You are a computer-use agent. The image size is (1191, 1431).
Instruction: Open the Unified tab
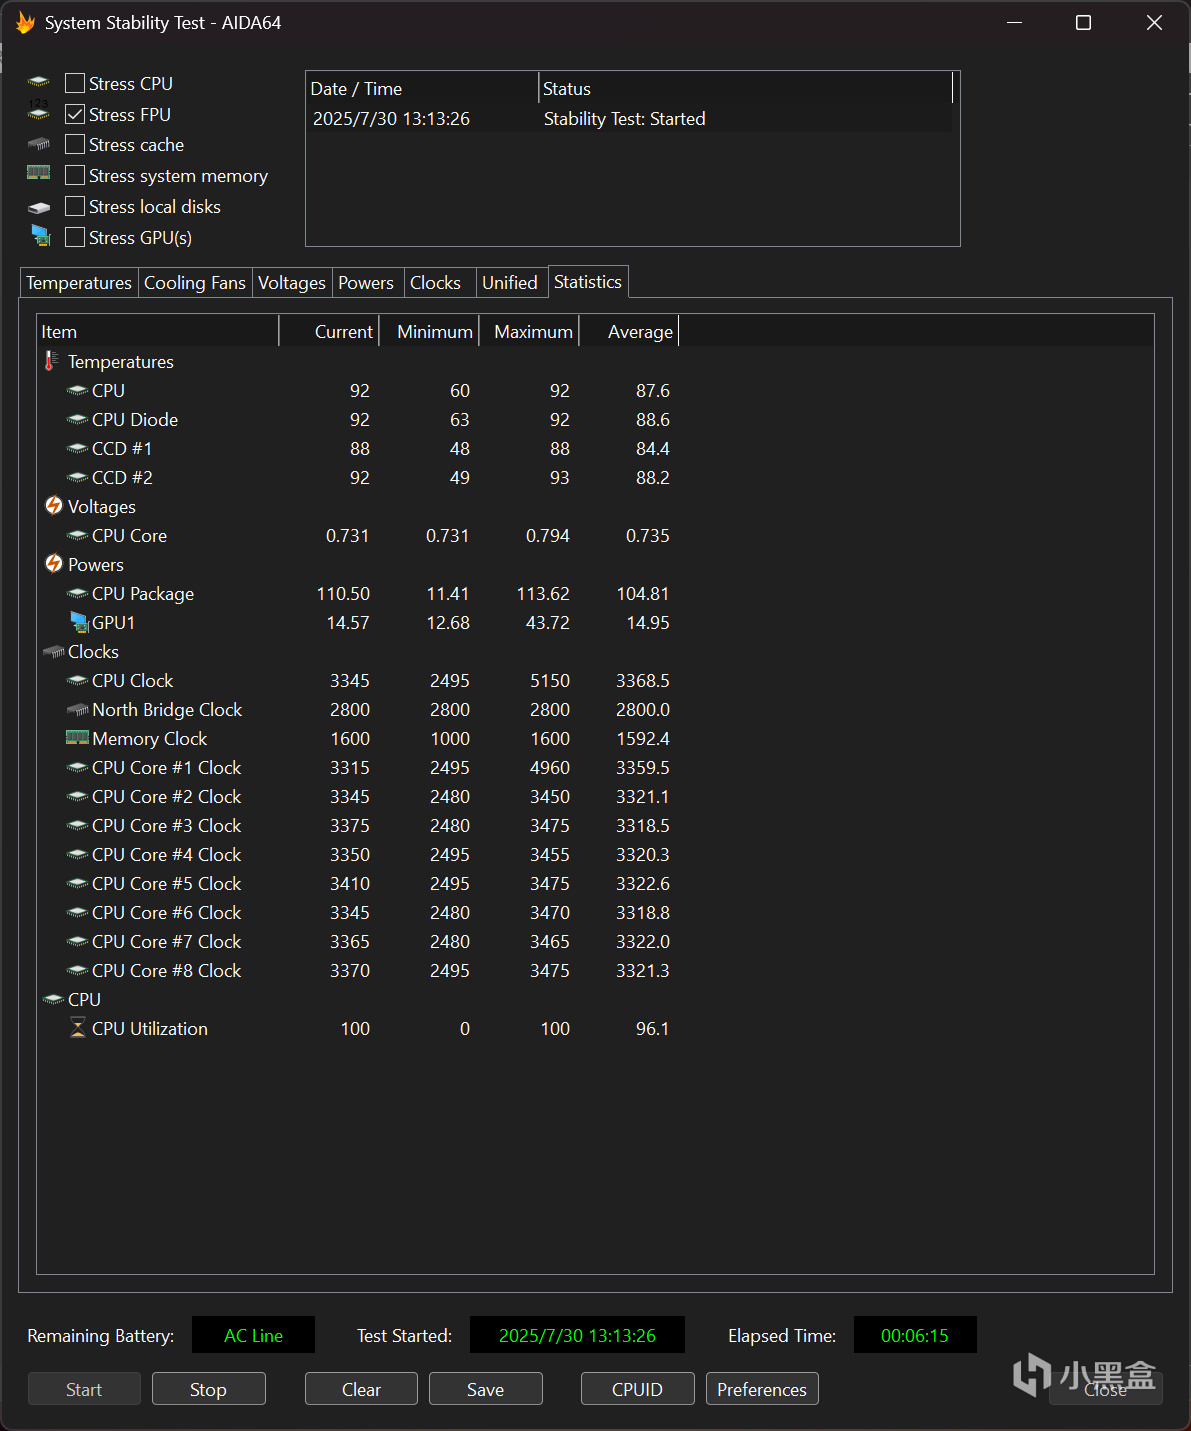(510, 283)
